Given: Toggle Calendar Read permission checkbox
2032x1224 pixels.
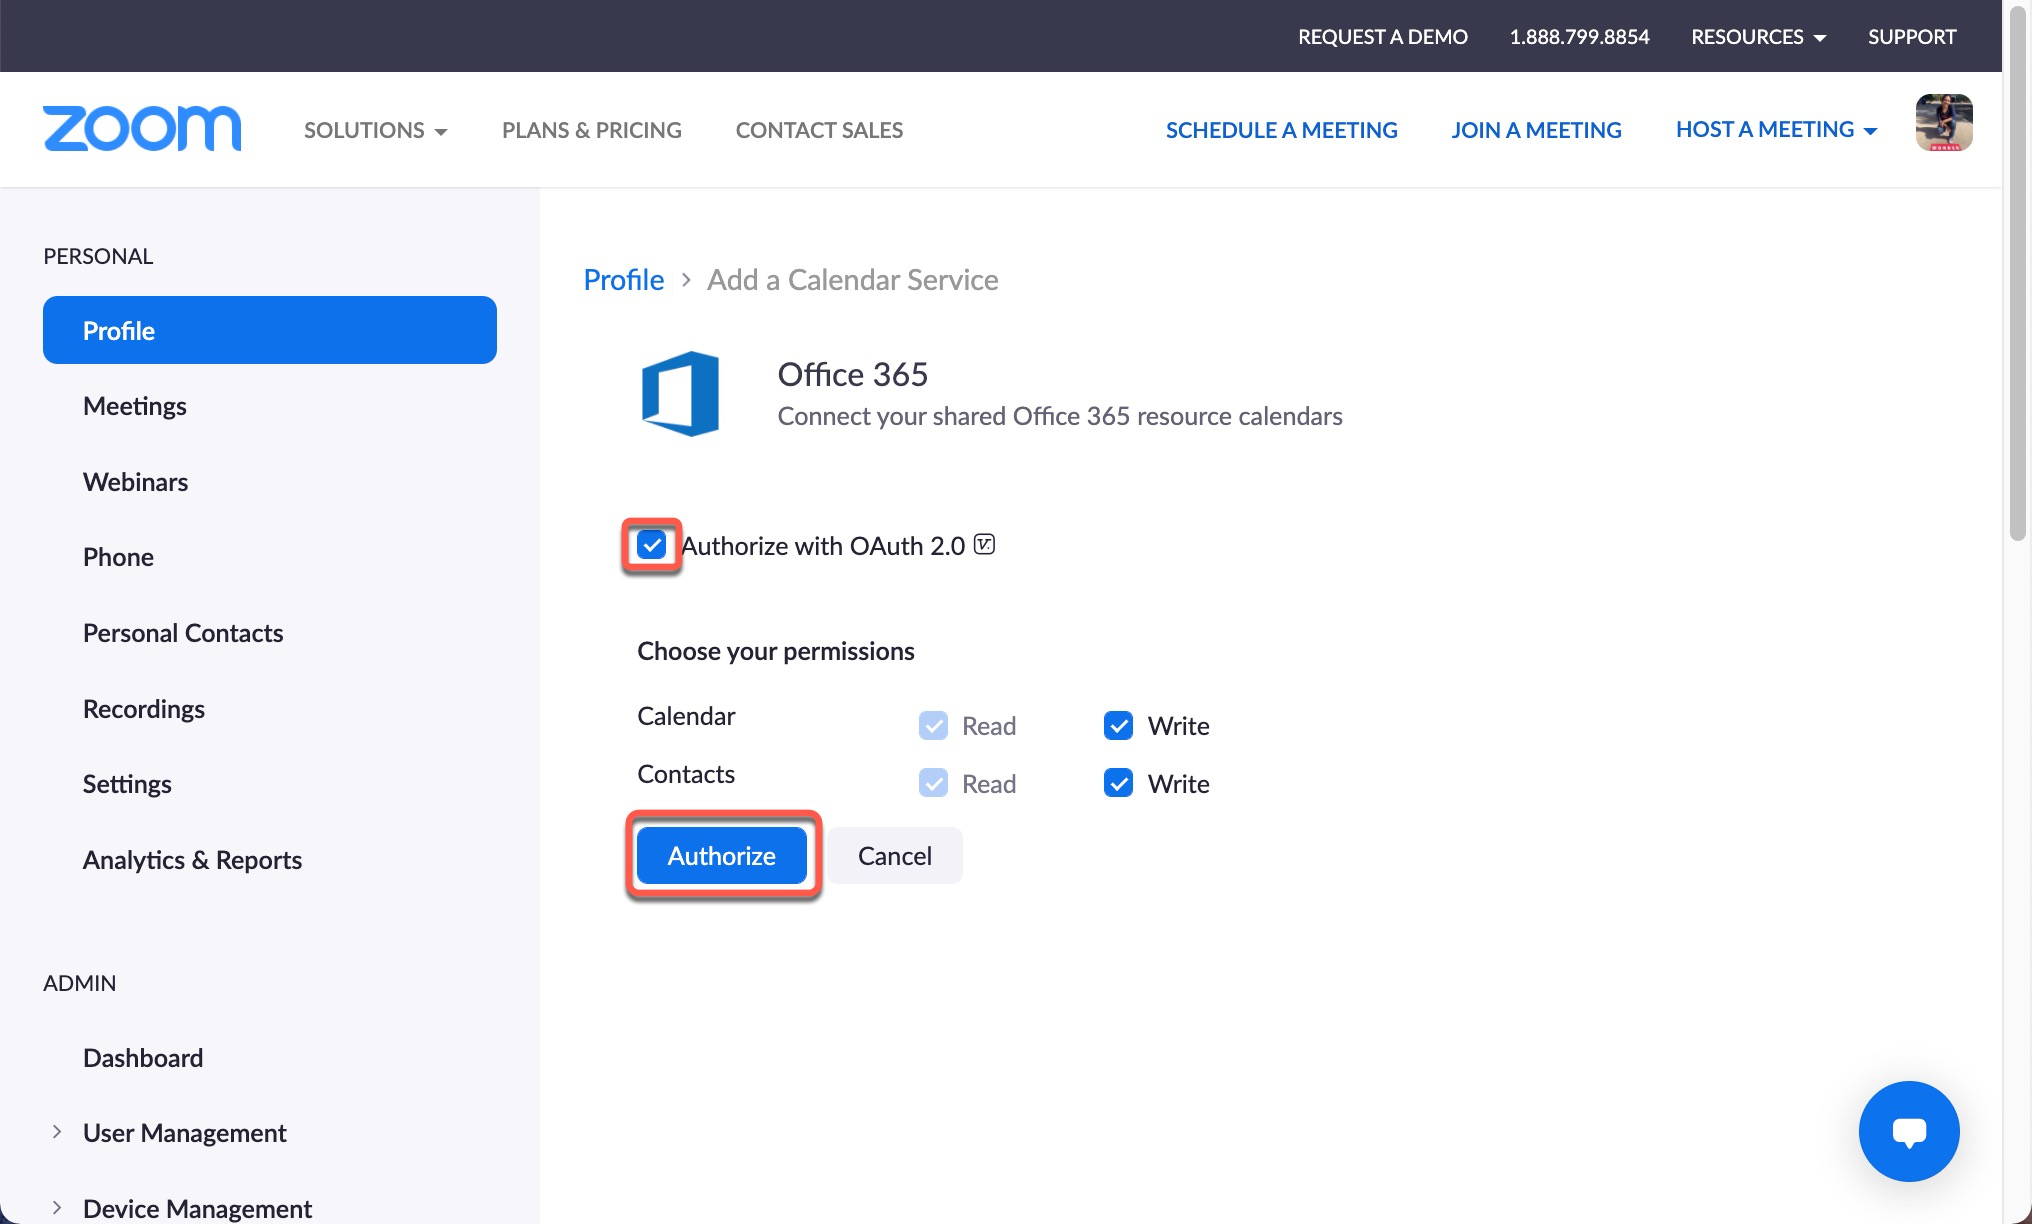Looking at the screenshot, I should click(933, 726).
